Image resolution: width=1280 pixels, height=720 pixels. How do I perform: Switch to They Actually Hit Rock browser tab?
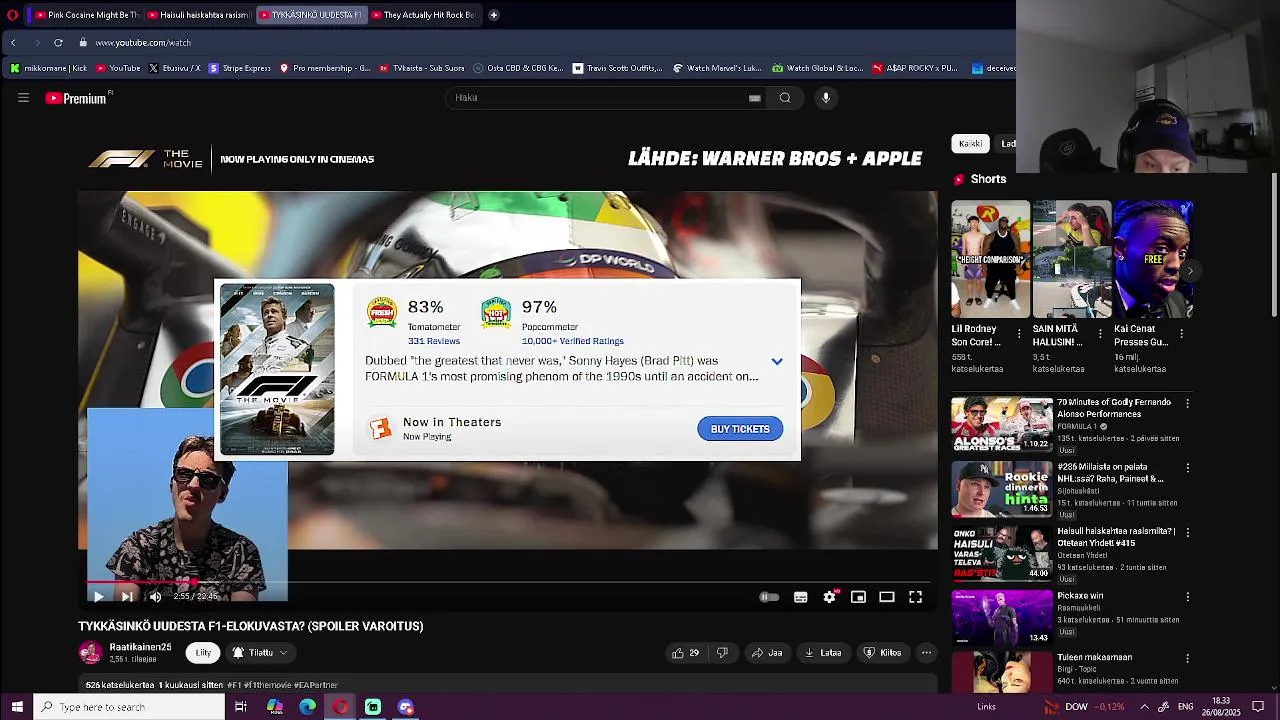tap(423, 15)
